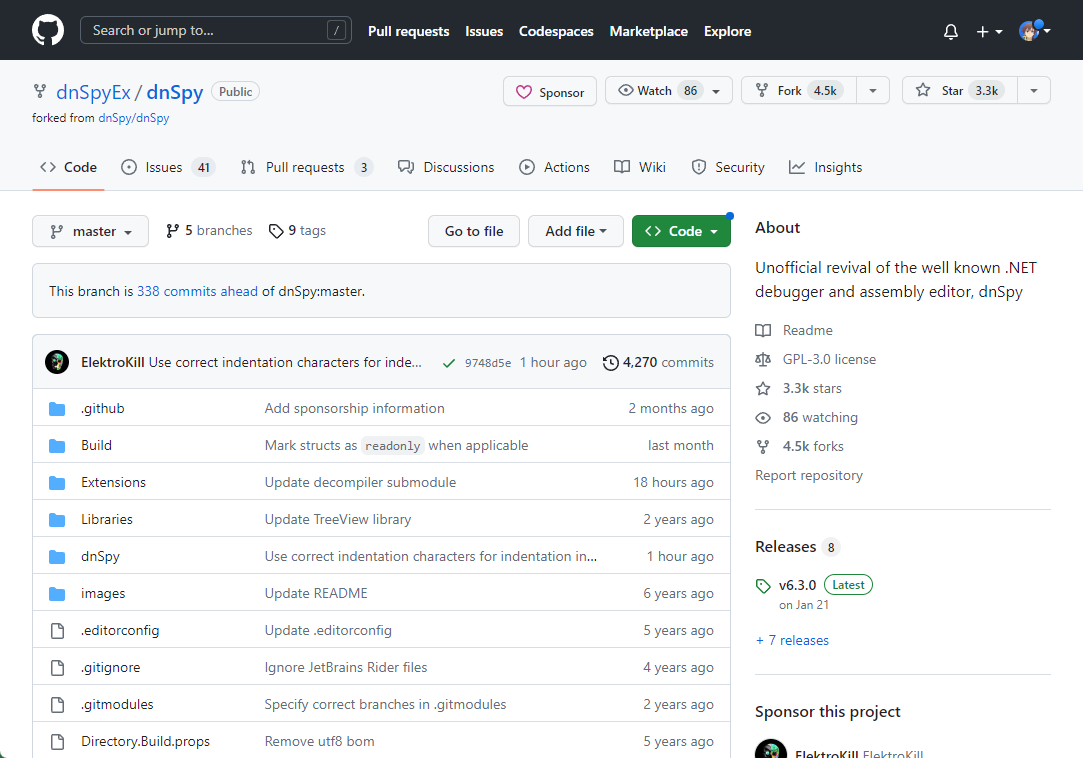Image resolution: width=1083 pixels, height=758 pixels.
Task: Open .github folder
Action: (x=103, y=408)
